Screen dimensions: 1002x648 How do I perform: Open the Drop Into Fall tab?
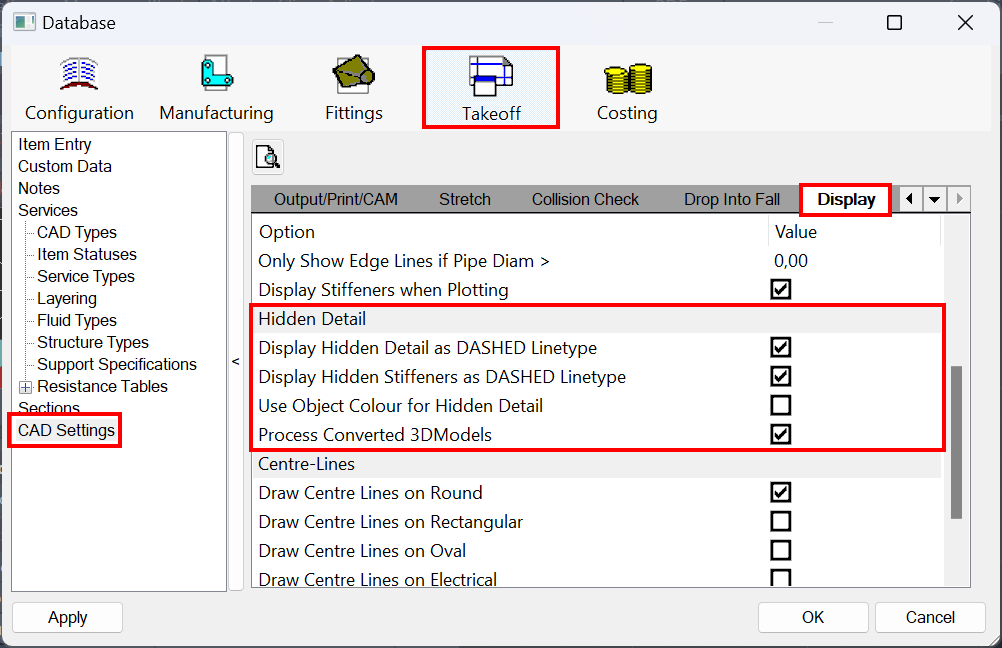[732, 199]
